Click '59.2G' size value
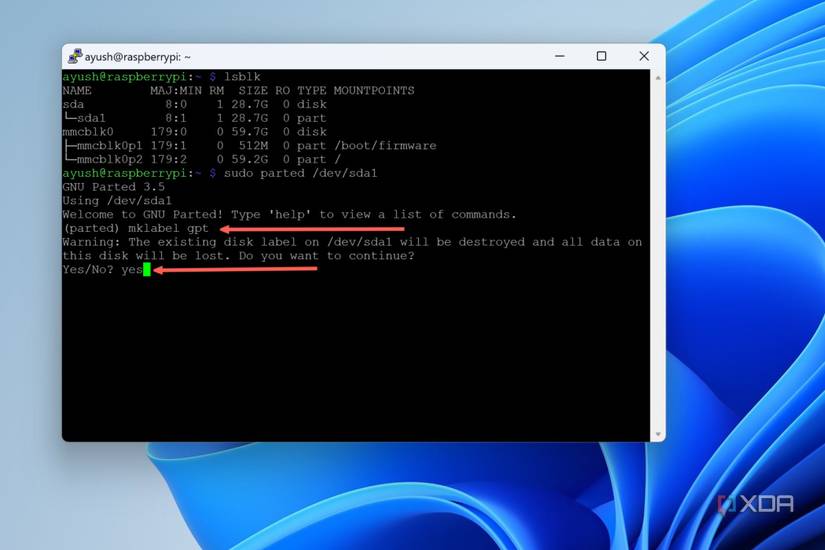825x550 pixels. [x=249, y=159]
